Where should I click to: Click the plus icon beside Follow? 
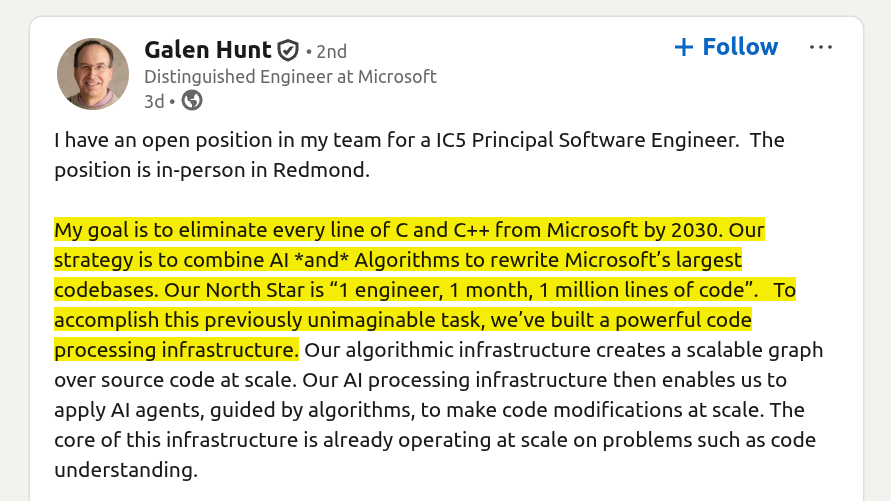[x=685, y=47]
